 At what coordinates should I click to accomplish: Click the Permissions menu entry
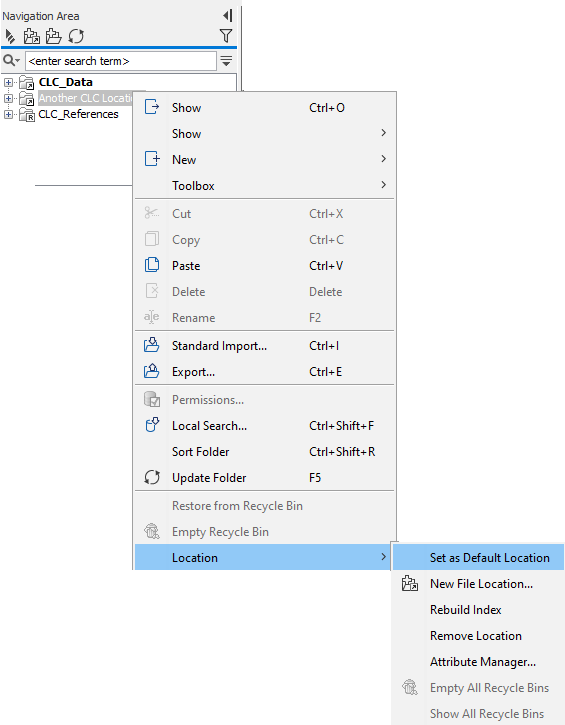click(x=264, y=400)
